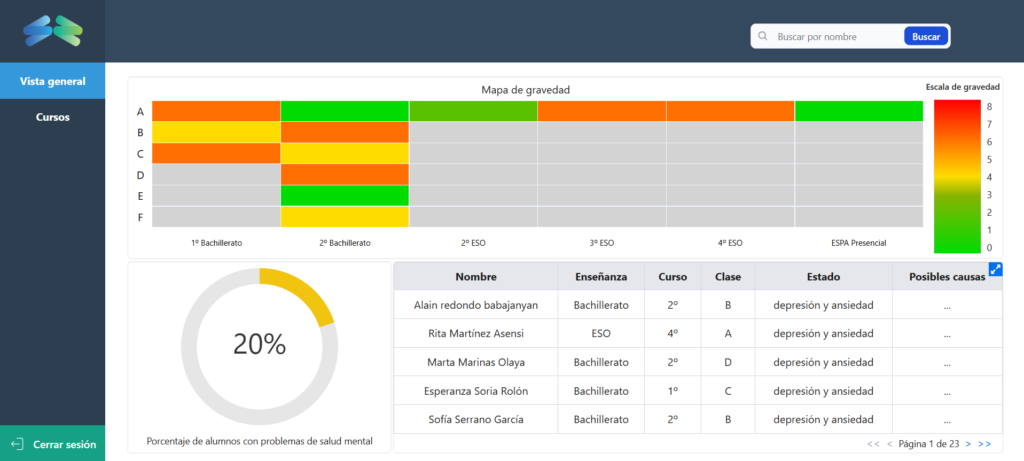Click 2º Bachillerato axis label
Image resolution: width=1024 pixels, height=461 pixels.
click(345, 243)
